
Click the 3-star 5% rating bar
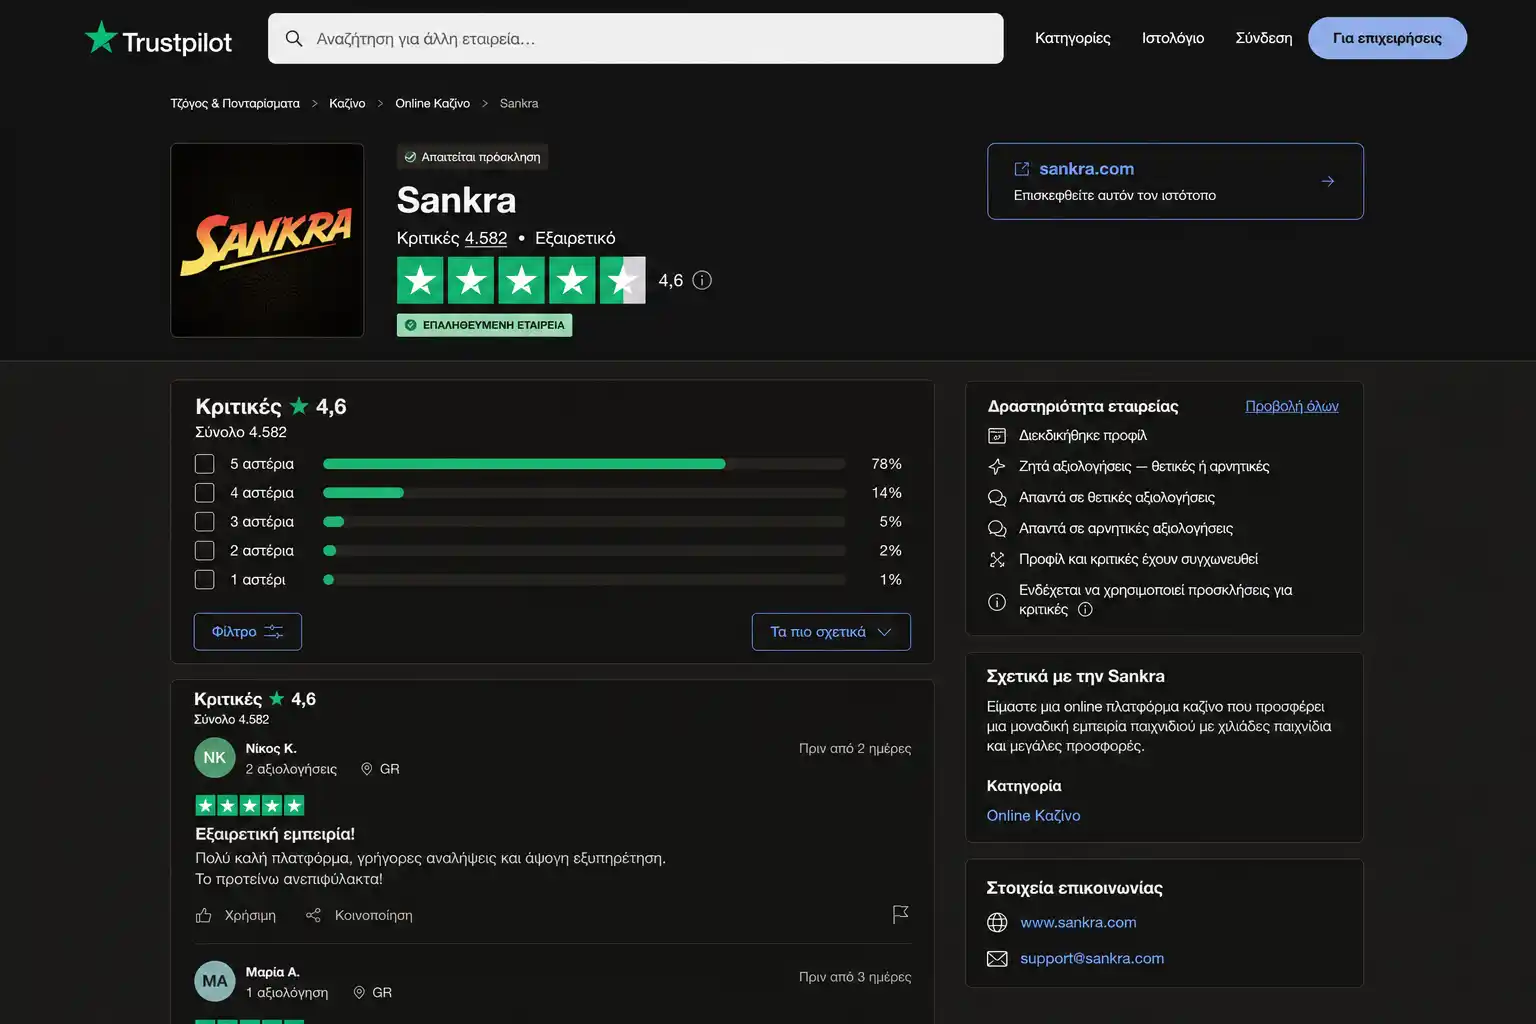tap(584, 522)
